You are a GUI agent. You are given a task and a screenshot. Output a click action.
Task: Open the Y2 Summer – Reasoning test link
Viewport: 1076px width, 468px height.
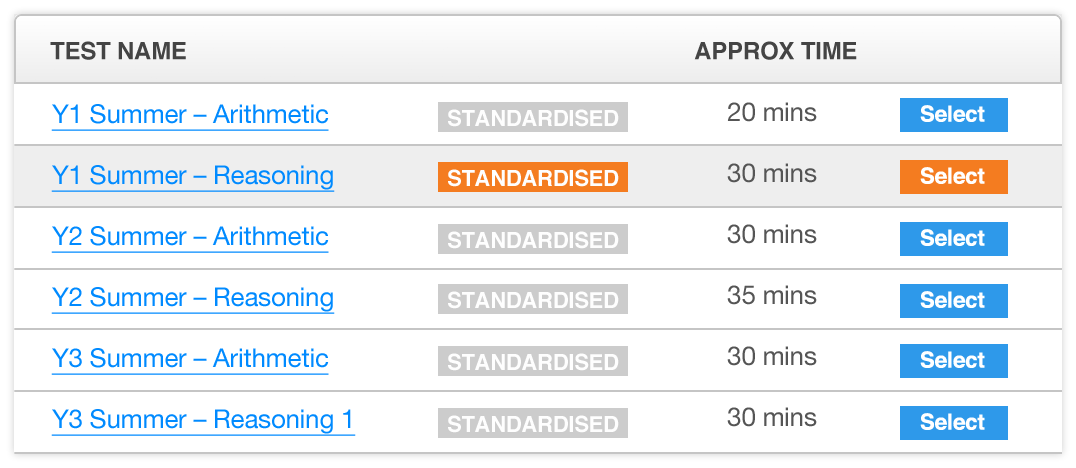[193, 298]
